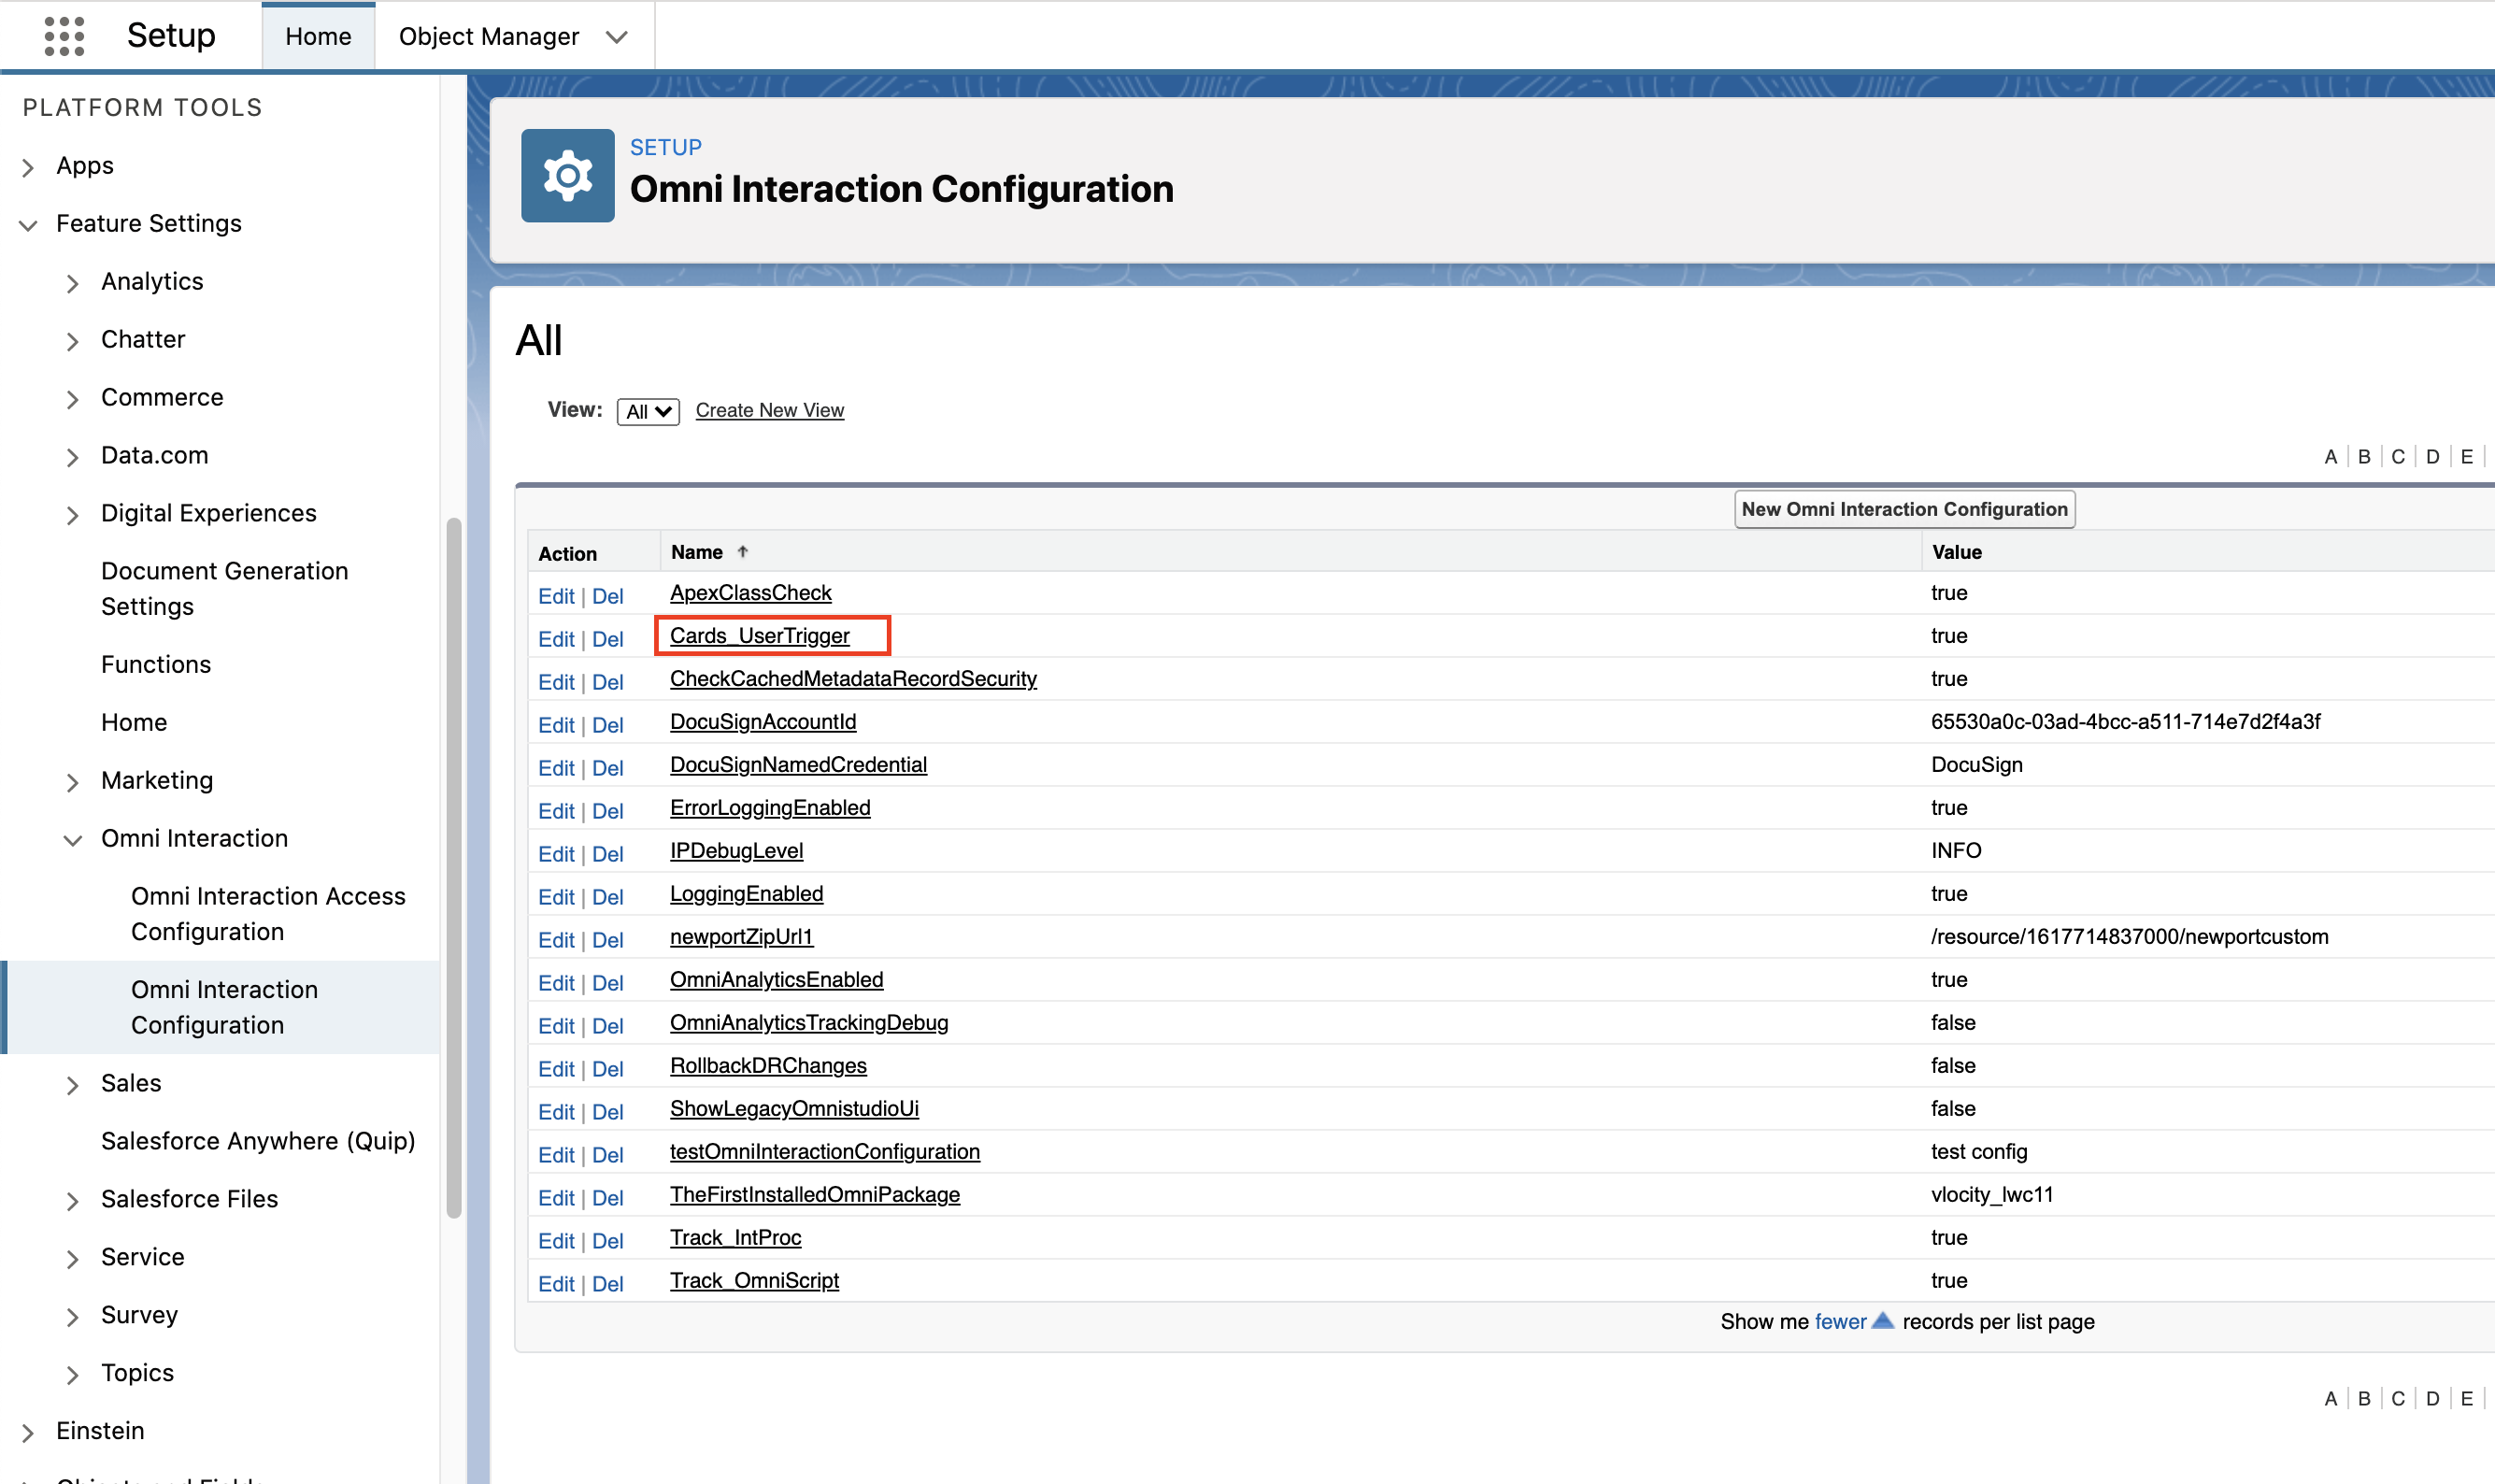
Task: Expand the Service node
Action: point(72,1259)
